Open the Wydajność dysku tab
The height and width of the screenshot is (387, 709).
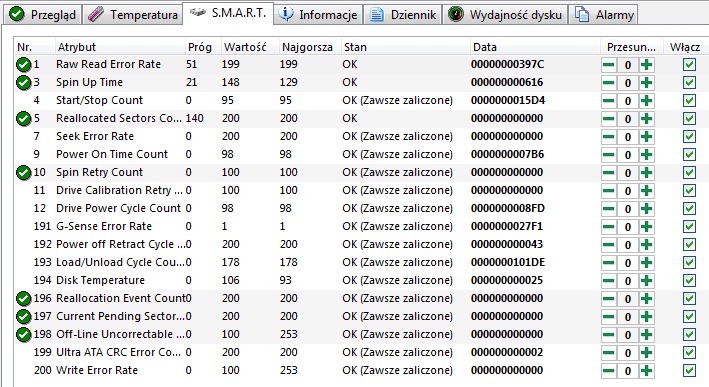506,14
